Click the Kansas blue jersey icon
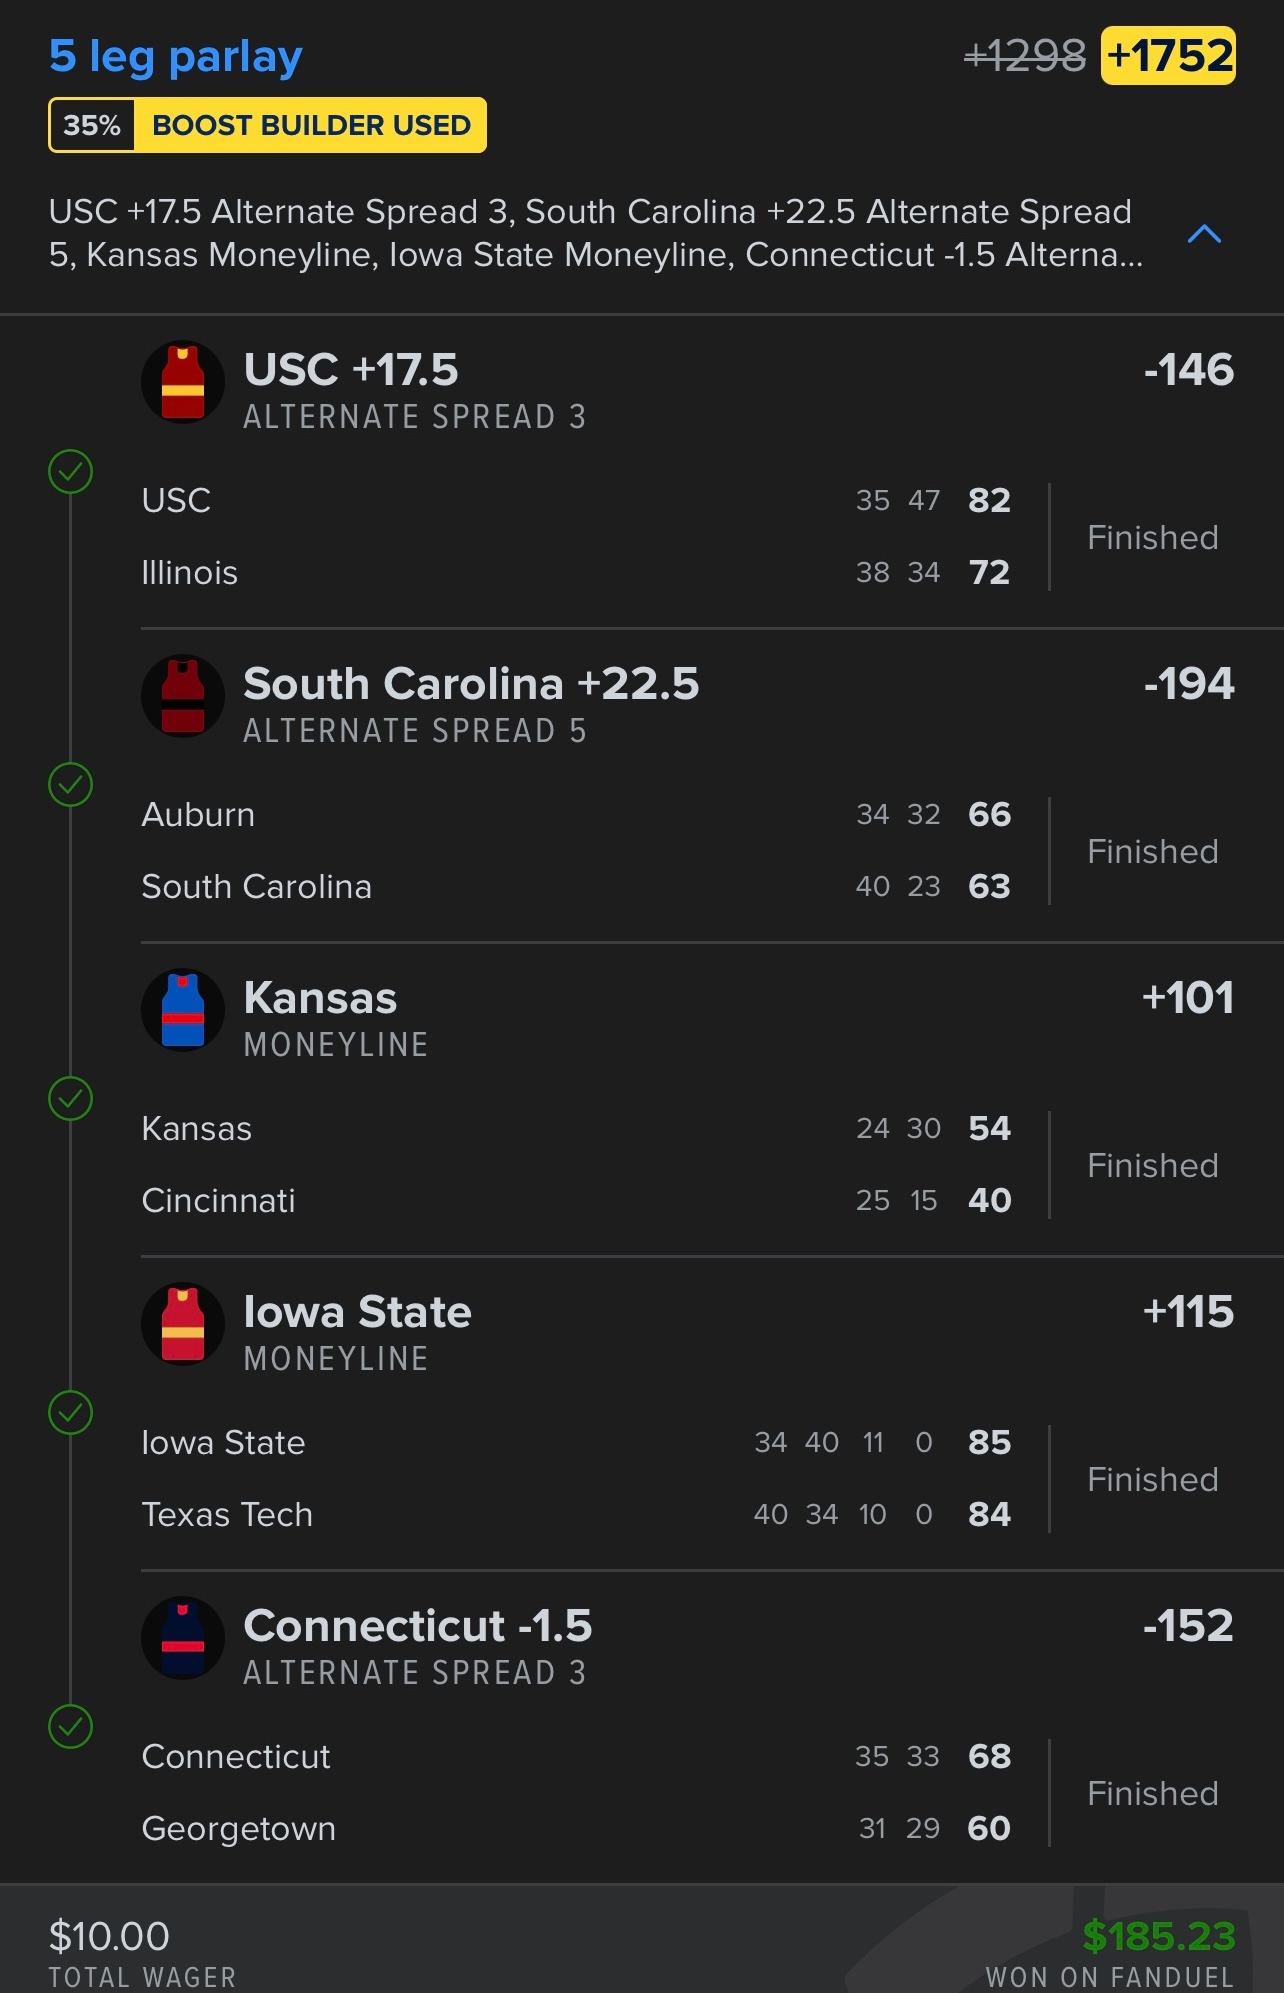The image size is (1284, 1993). click(x=183, y=1010)
